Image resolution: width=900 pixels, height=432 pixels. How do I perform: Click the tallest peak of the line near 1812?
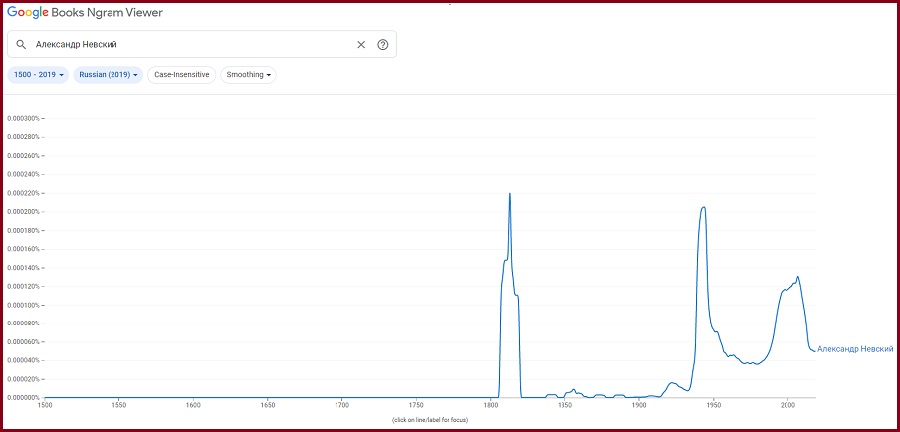[510, 194]
